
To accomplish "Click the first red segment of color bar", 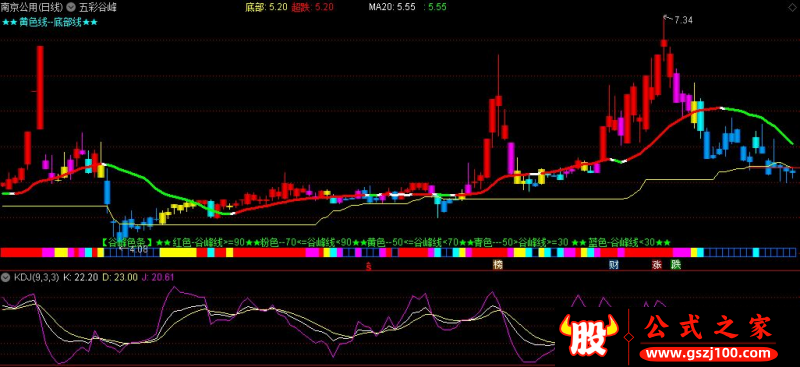I will [x=21, y=252].
